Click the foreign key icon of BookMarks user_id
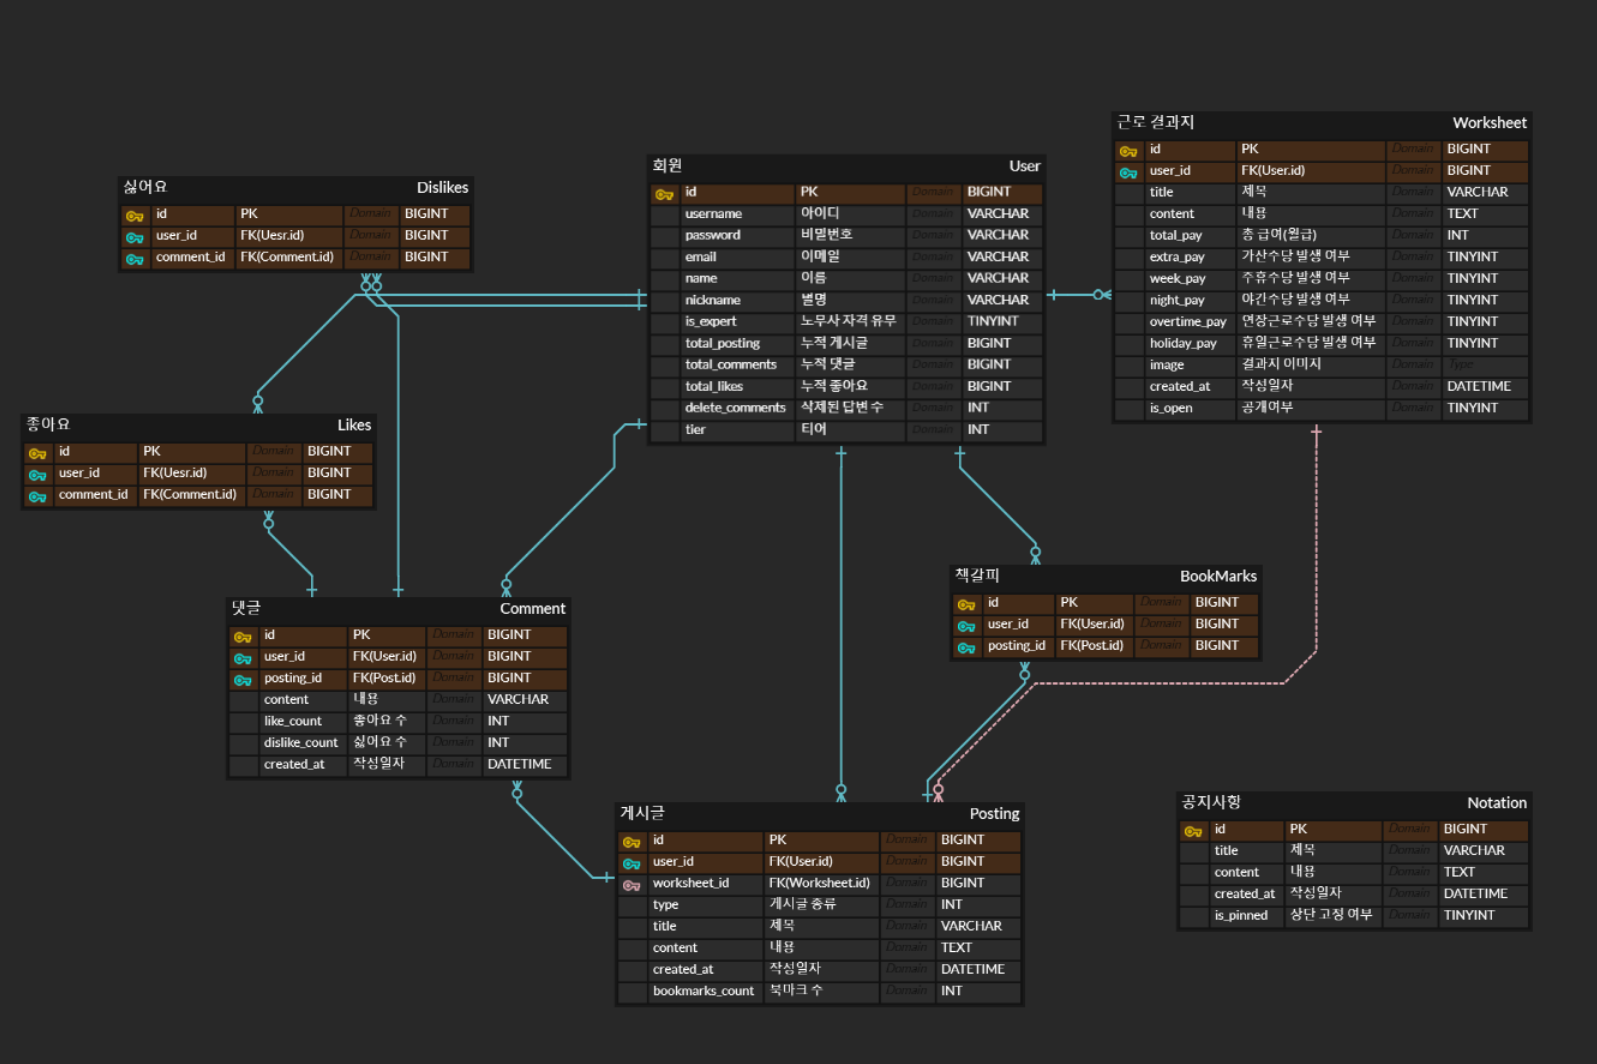Viewport: 1597px width, 1064px height. coord(966,625)
